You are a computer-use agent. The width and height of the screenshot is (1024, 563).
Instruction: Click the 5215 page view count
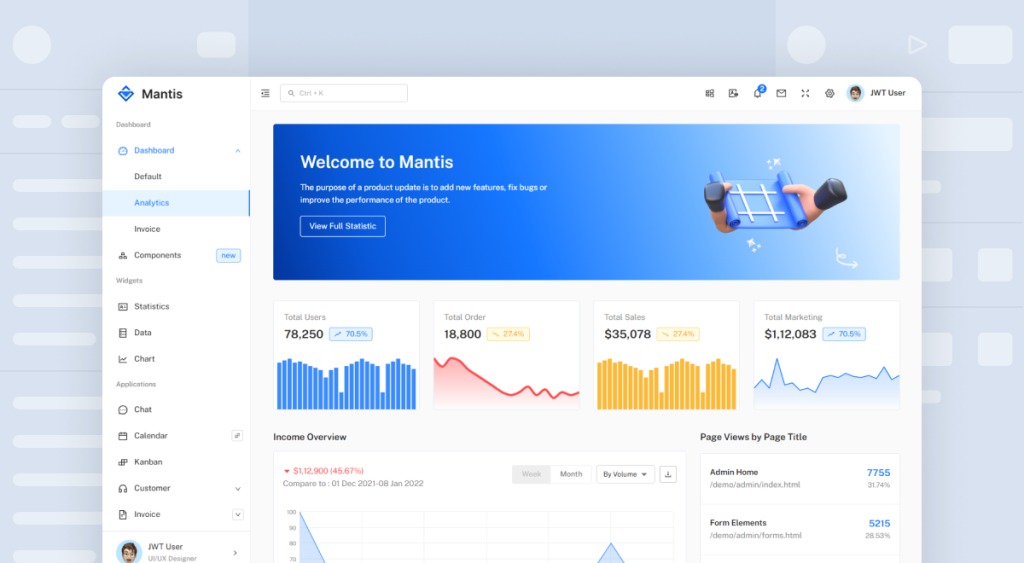tap(879, 523)
